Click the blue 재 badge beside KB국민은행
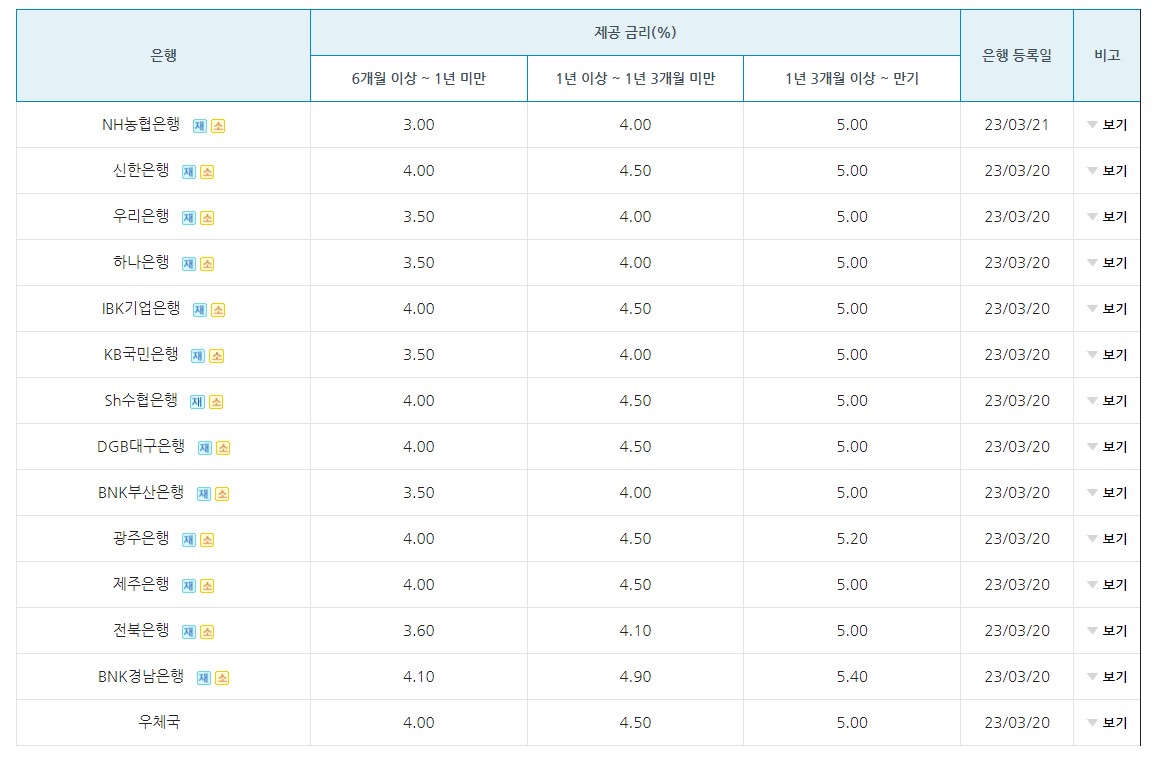 click(198, 356)
